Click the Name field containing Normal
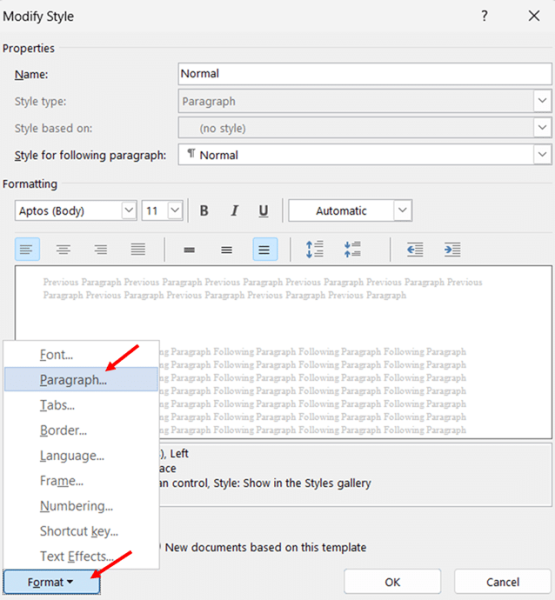This screenshot has height=600, width=555. [x=365, y=73]
